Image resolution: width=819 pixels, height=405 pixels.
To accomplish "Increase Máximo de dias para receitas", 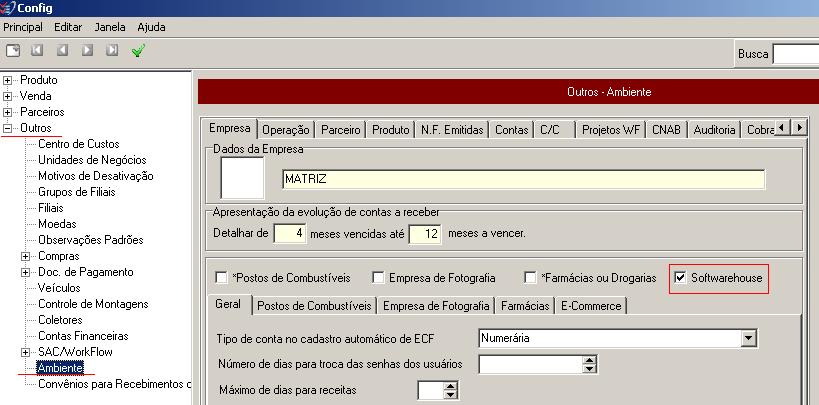I will 450,387.
